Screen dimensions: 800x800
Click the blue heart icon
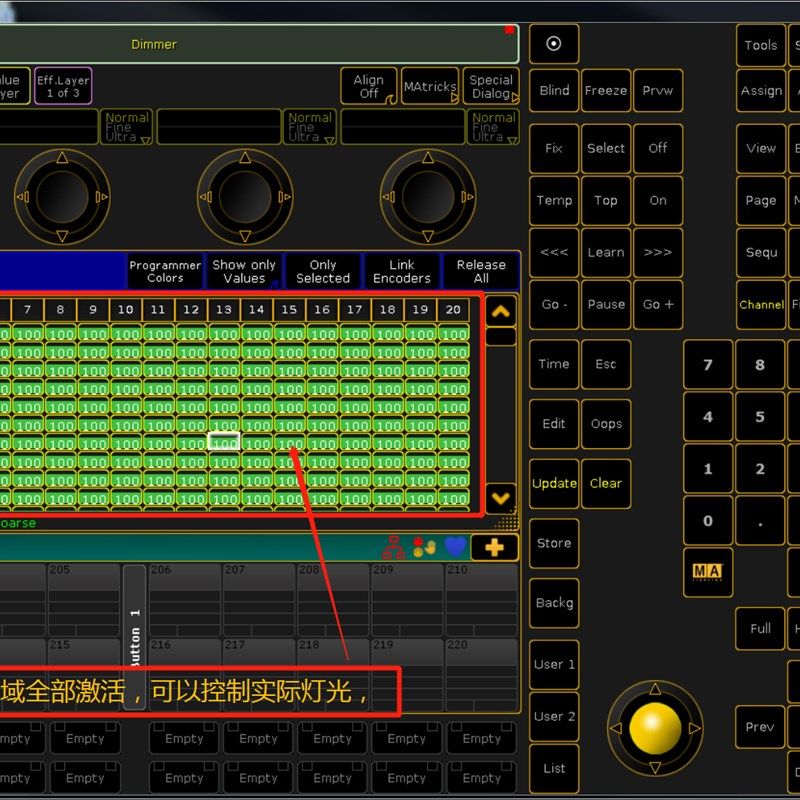[x=455, y=546]
